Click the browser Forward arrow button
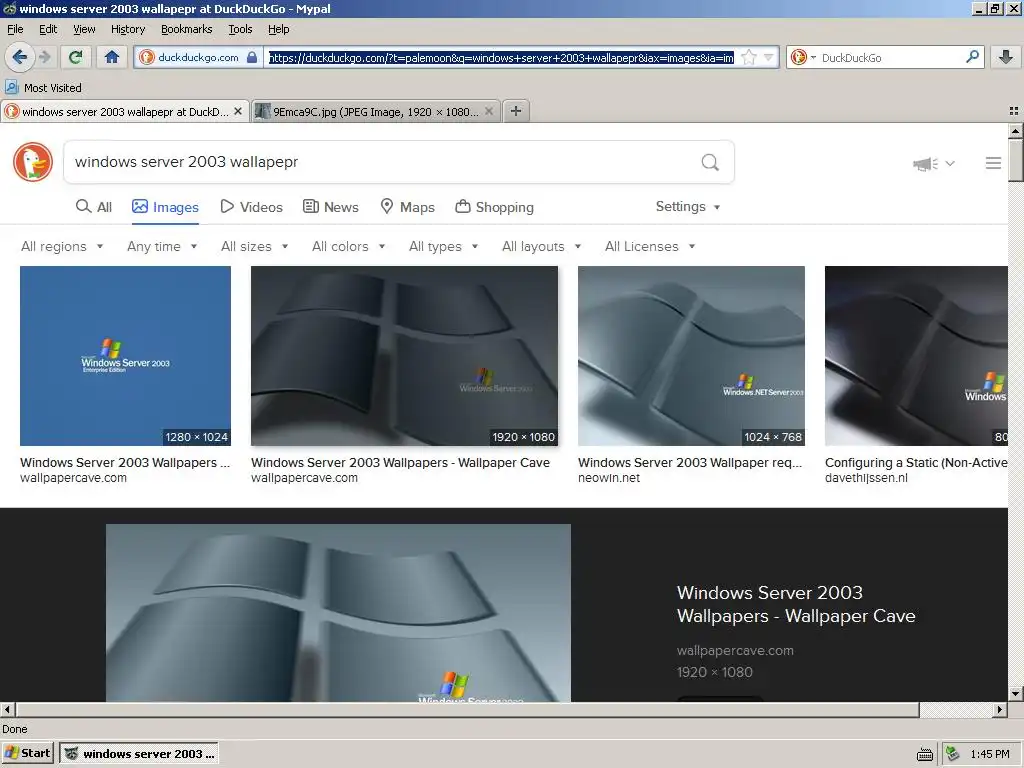This screenshot has height=768, width=1024. pos(45,57)
